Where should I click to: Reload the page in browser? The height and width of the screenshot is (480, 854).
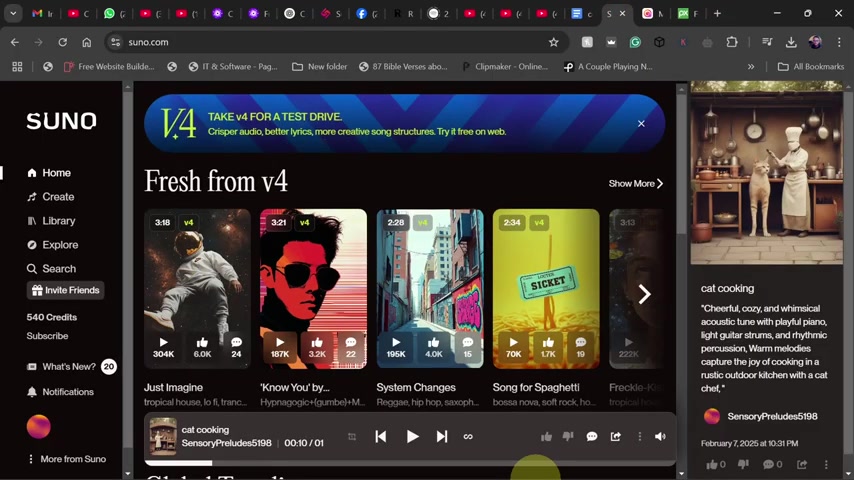pyautogui.click(x=63, y=42)
